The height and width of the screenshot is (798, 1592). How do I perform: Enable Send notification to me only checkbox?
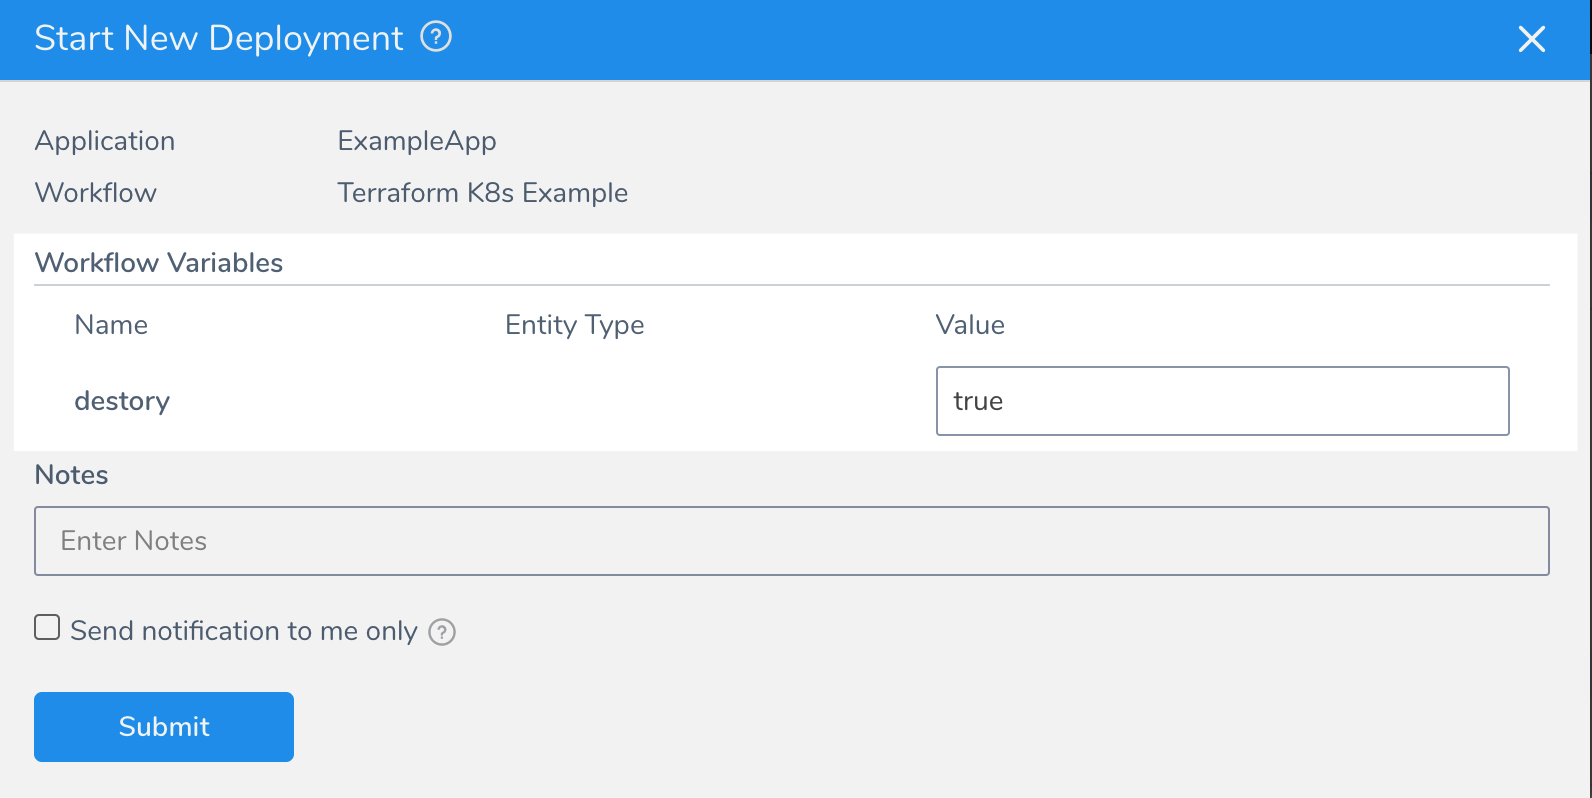[x=47, y=627]
